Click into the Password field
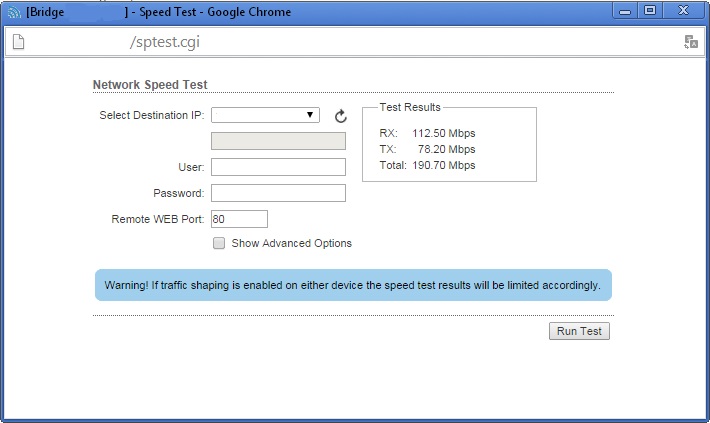 278,193
